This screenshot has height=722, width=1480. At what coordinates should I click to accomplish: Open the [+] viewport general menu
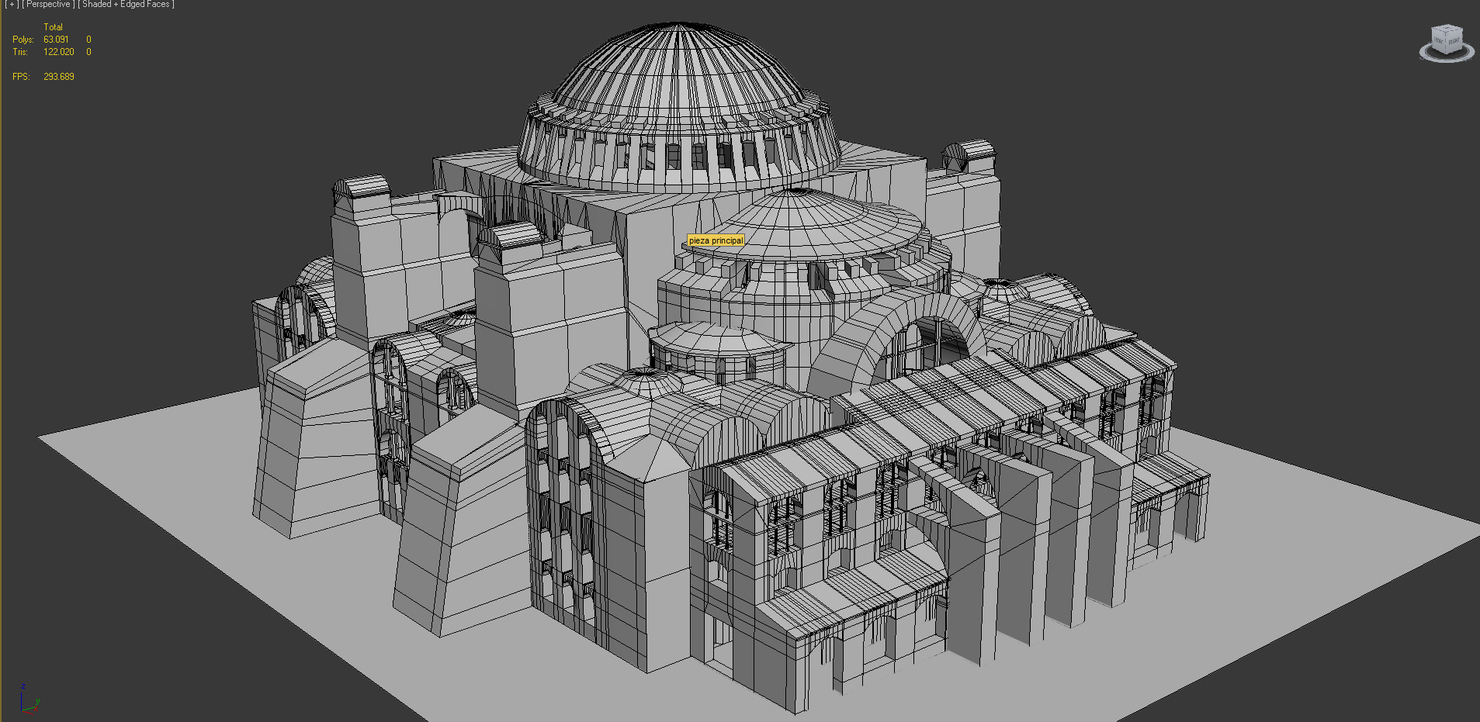(x=11, y=4)
